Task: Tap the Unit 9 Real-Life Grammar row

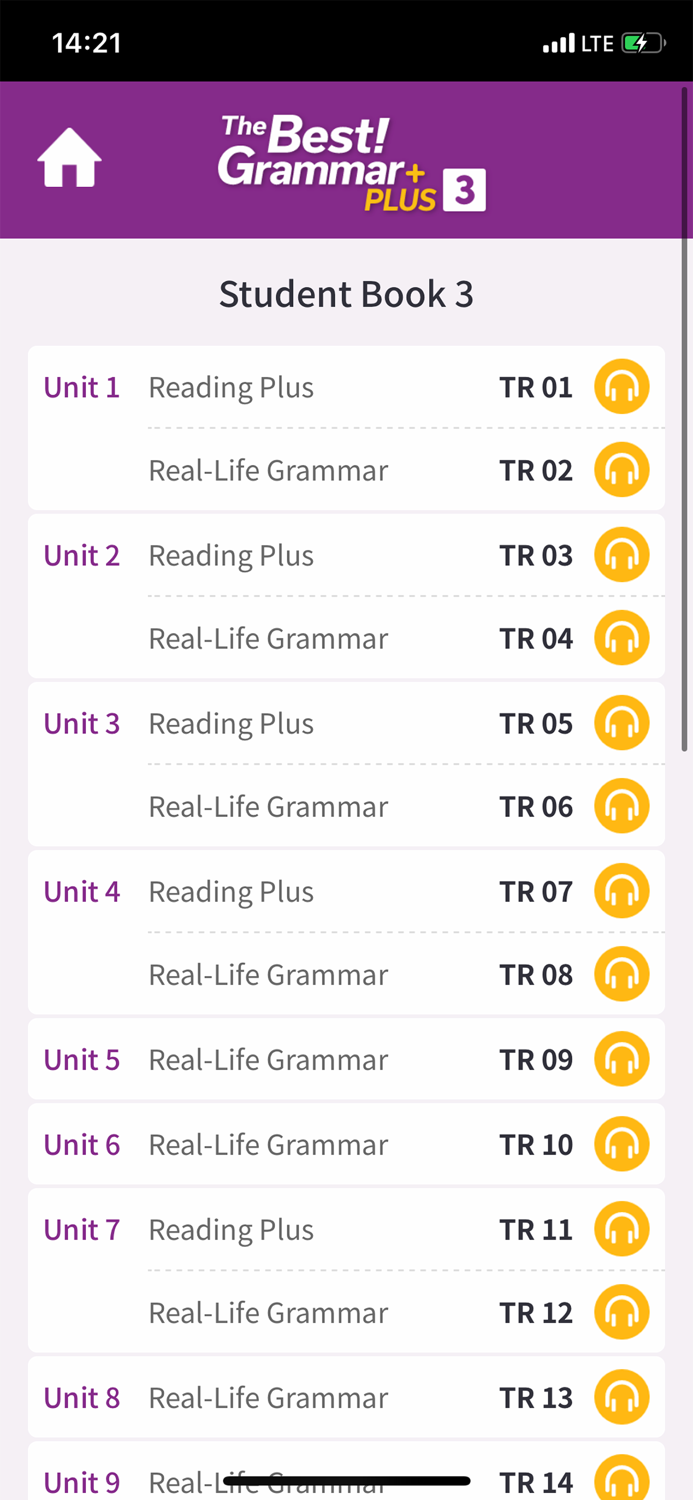Action: (268, 1481)
